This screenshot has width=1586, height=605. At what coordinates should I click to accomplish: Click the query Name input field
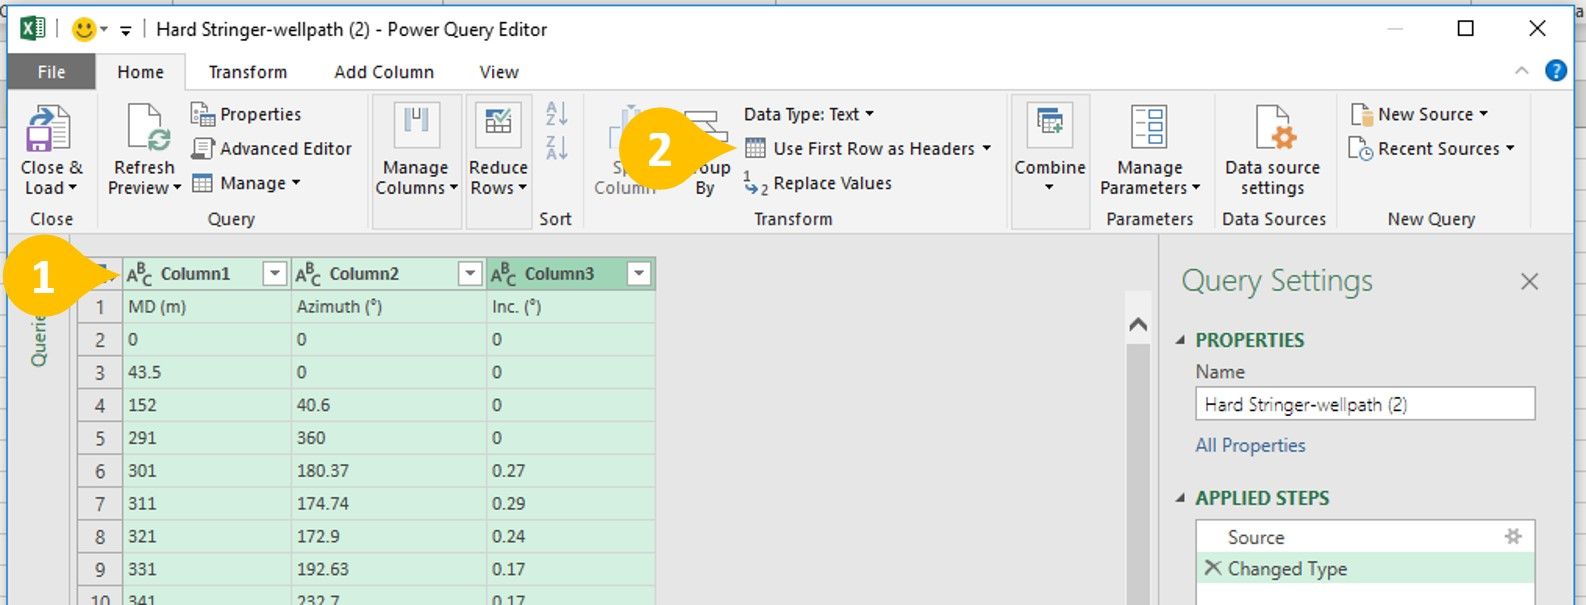pyautogui.click(x=1364, y=405)
